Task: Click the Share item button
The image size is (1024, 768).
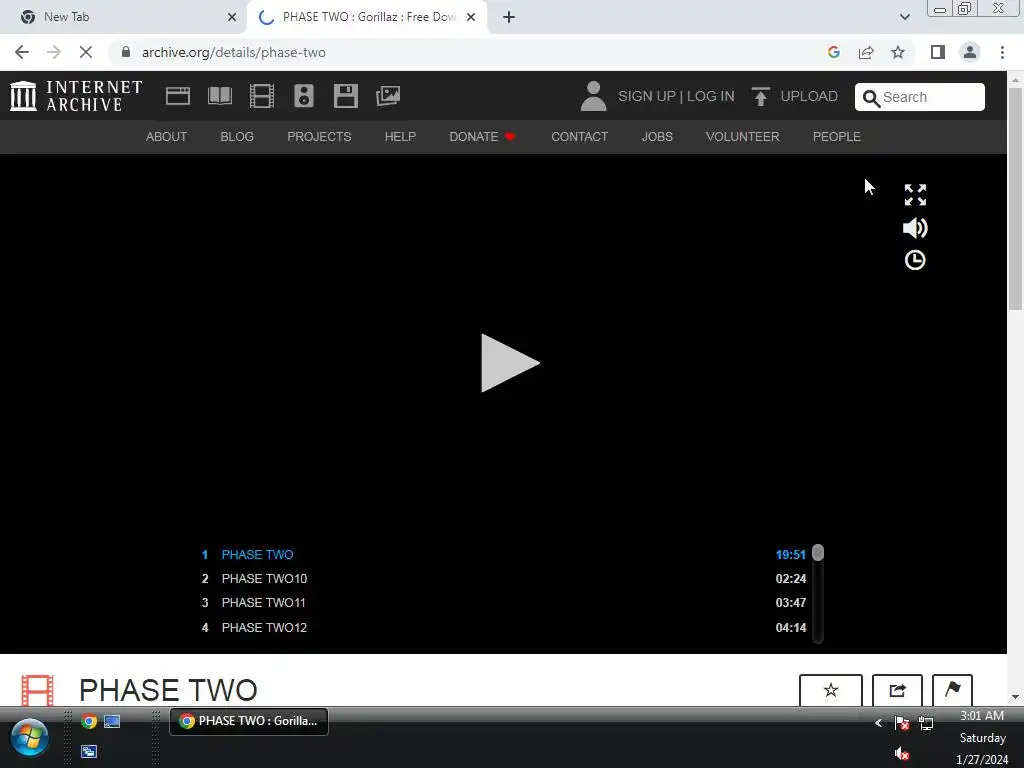Action: pyautogui.click(x=897, y=690)
